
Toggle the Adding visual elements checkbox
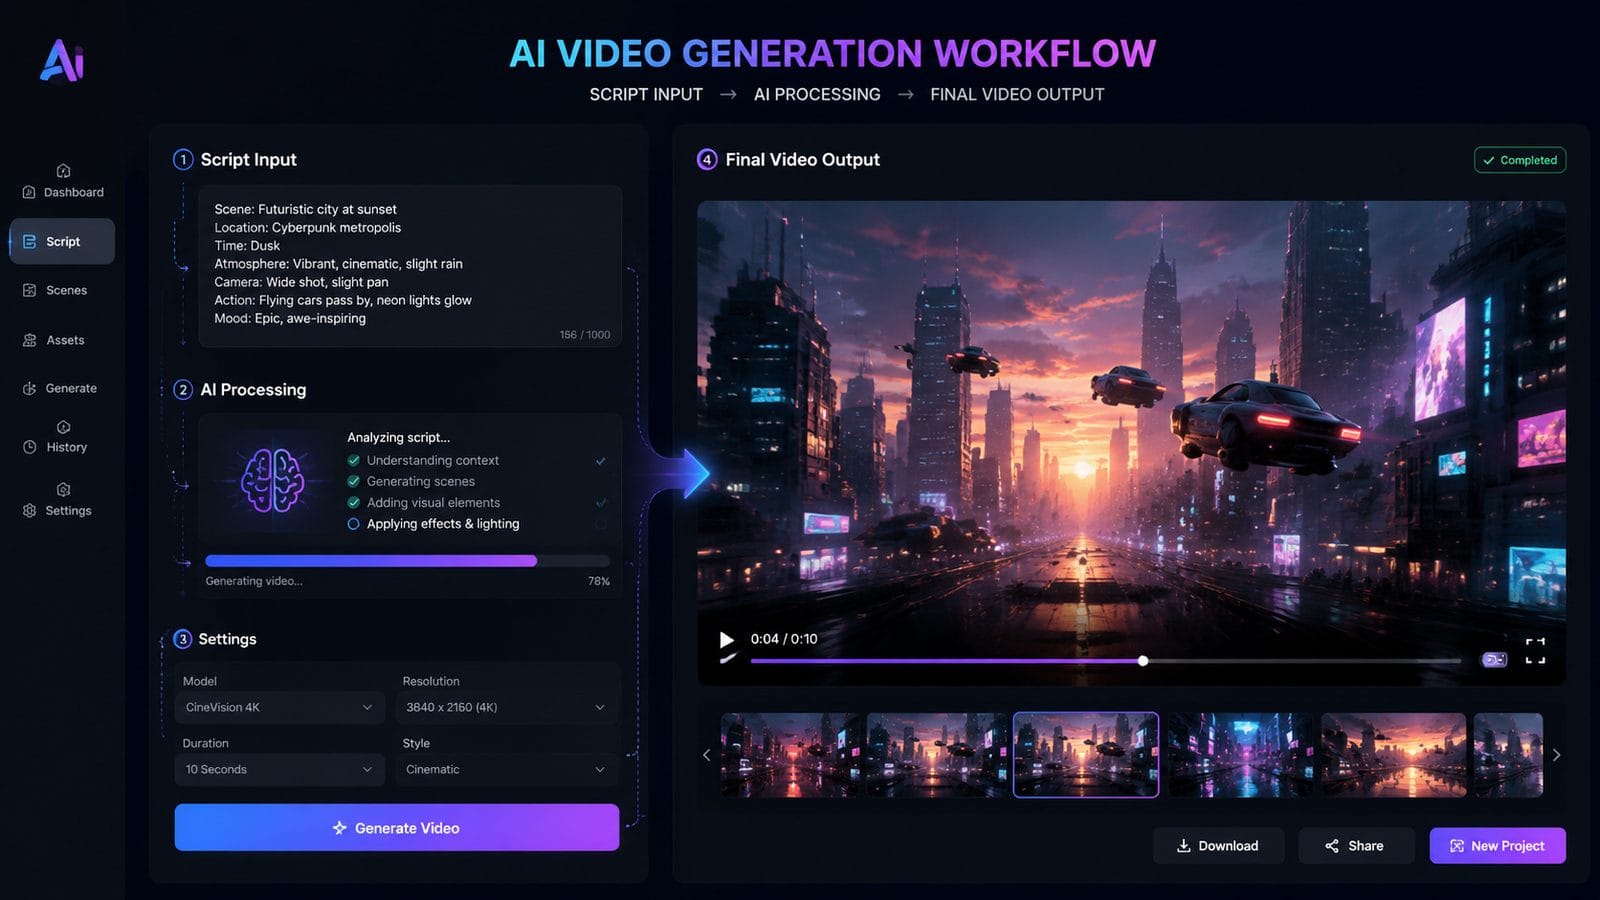coord(353,502)
